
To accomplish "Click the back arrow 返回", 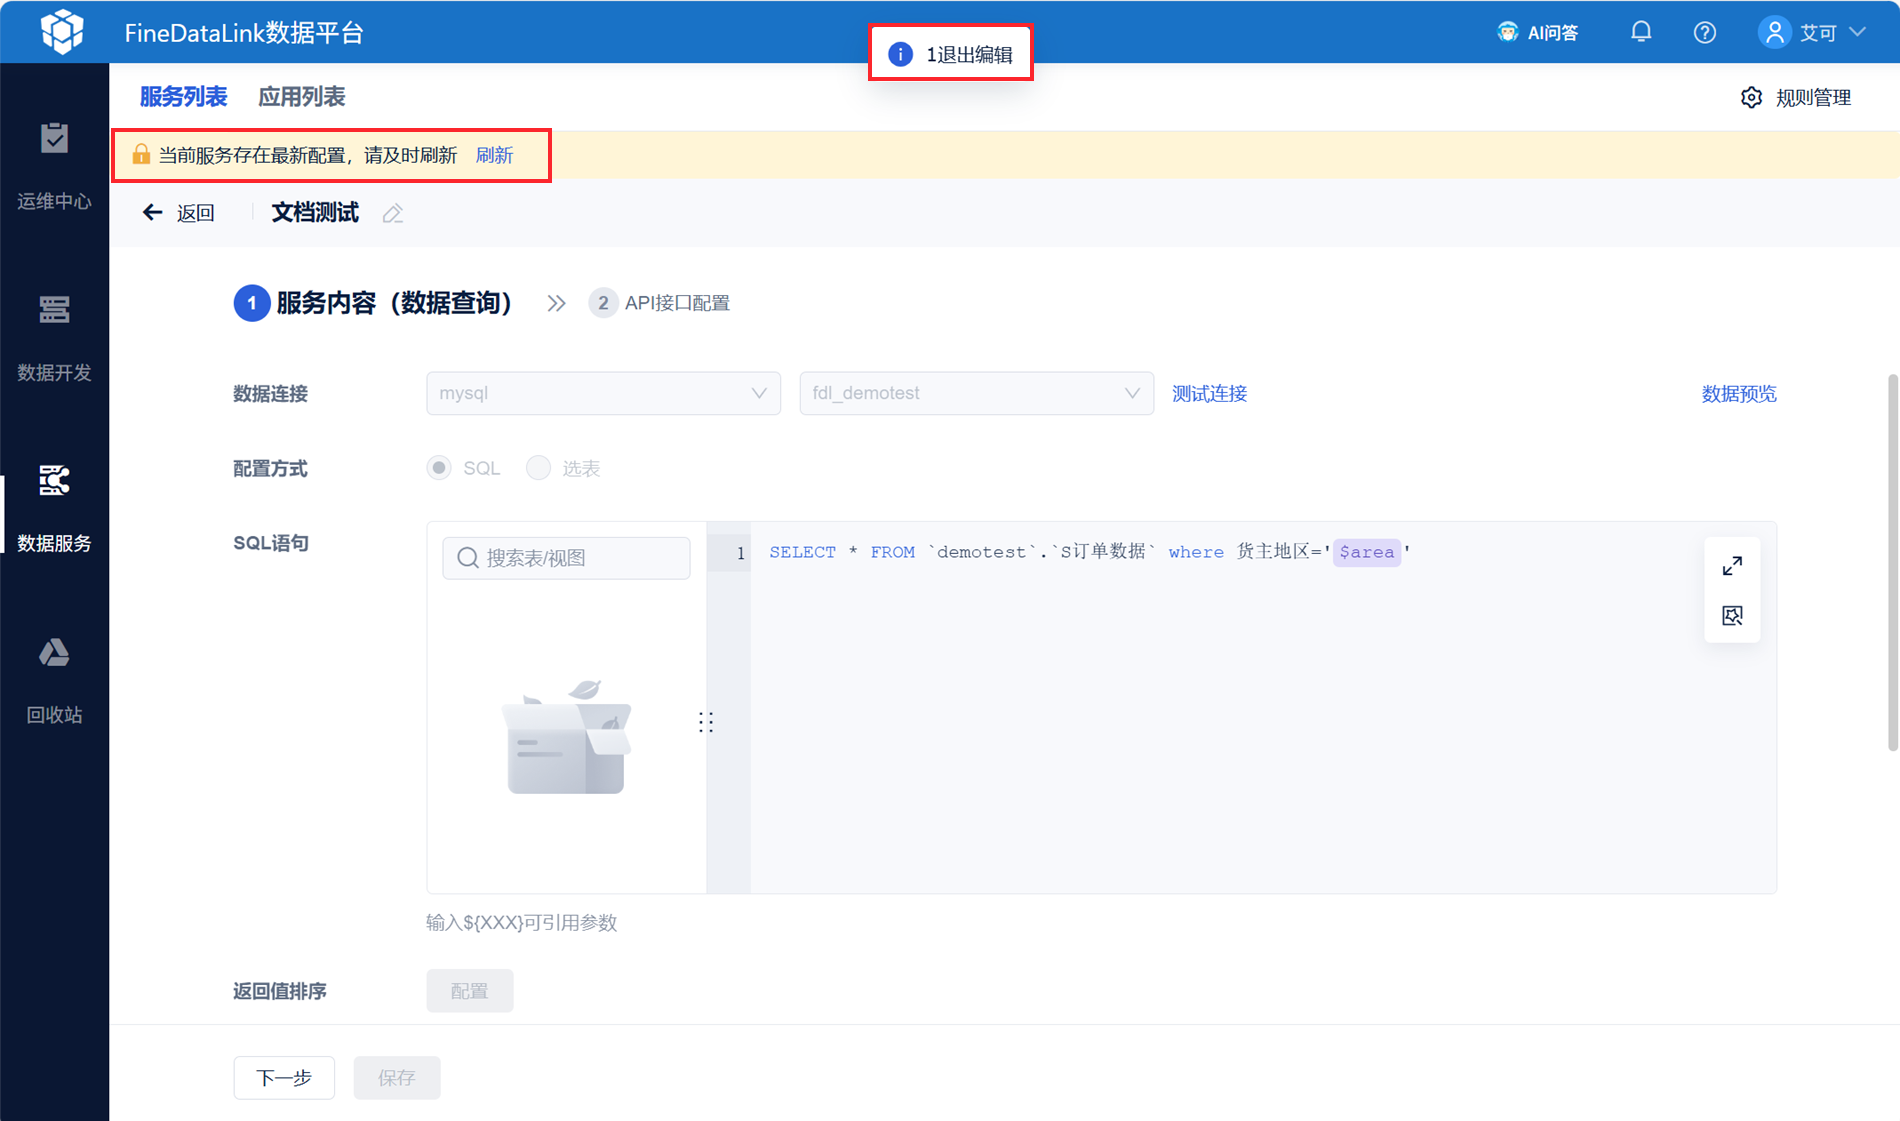I will coord(179,213).
